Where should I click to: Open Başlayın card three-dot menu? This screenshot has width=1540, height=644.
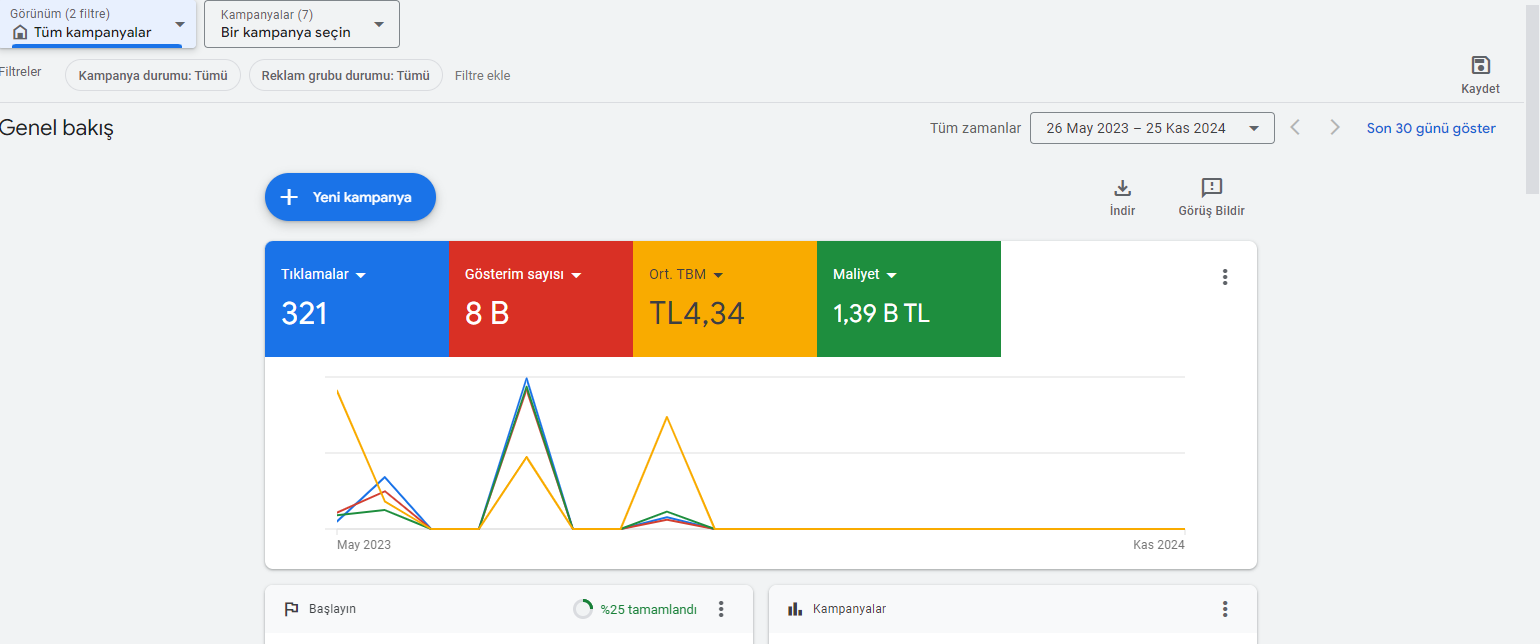[x=721, y=609]
